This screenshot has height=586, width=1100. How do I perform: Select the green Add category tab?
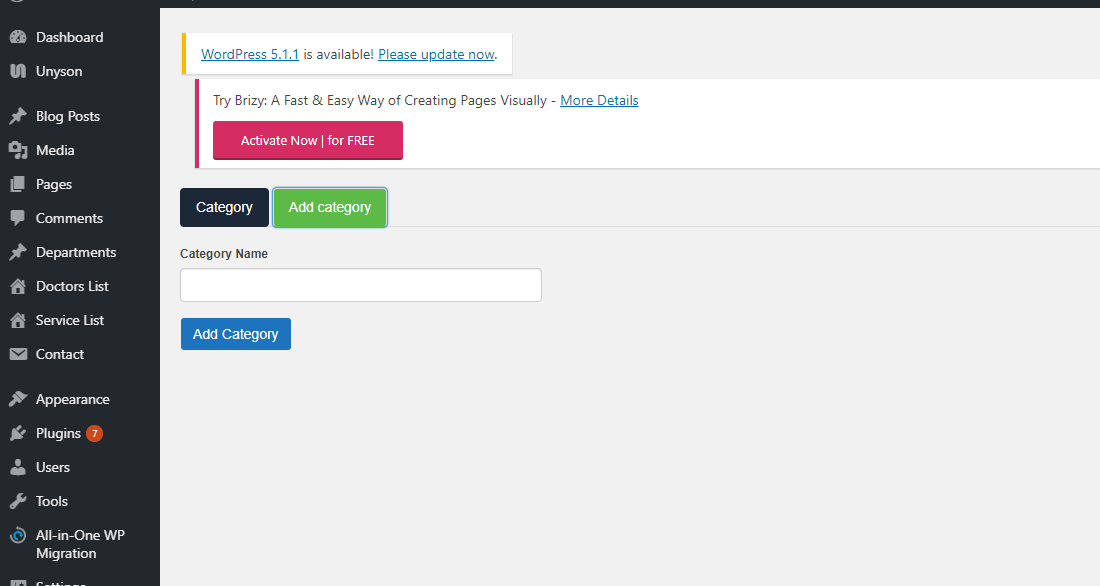coord(330,207)
